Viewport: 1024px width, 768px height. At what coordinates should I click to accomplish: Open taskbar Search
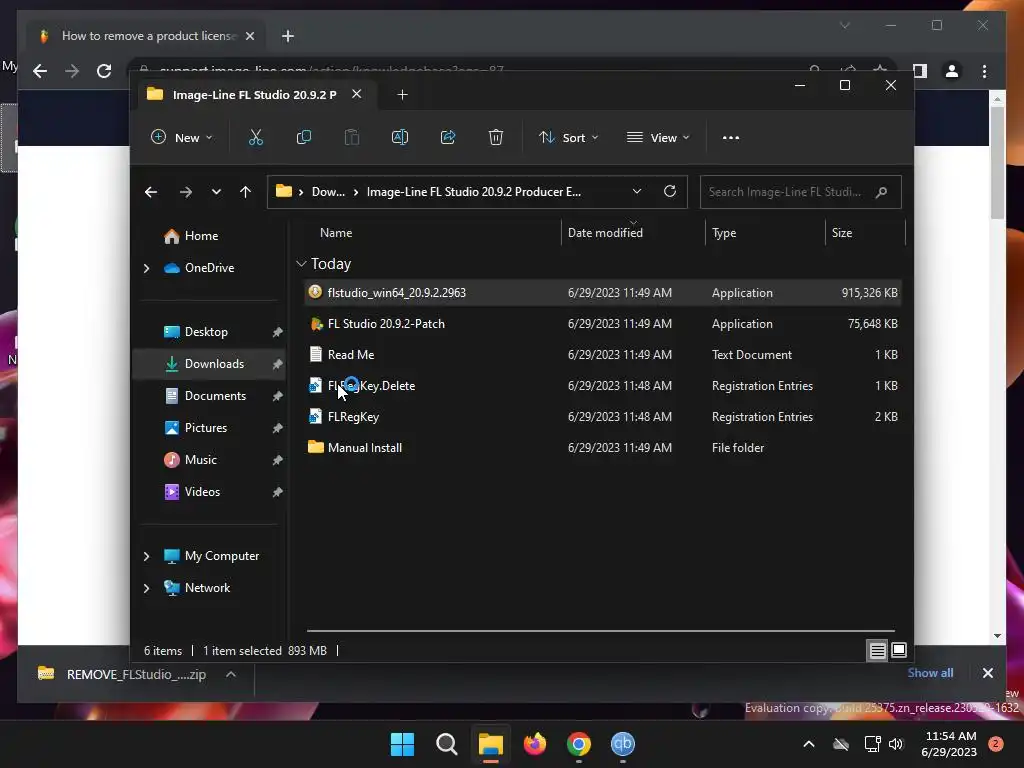(447, 744)
